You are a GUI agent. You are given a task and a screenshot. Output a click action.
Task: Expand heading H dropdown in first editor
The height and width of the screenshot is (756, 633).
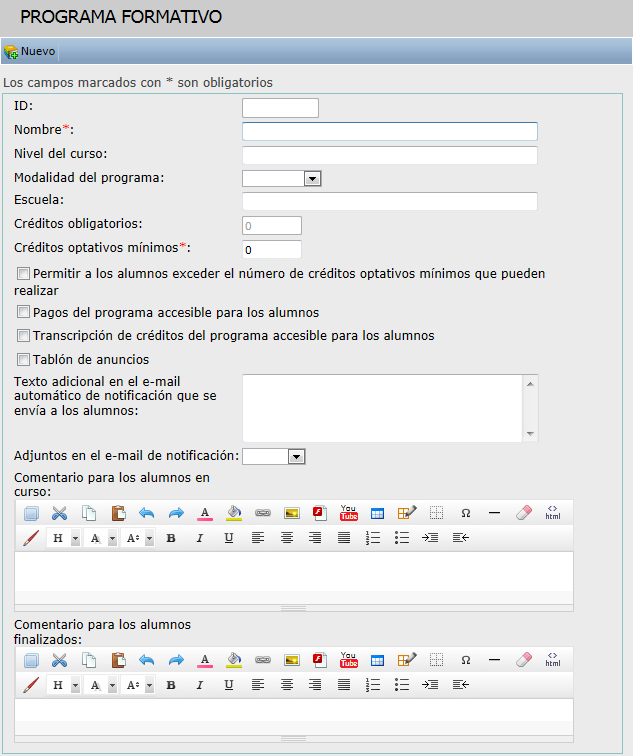pos(75,538)
